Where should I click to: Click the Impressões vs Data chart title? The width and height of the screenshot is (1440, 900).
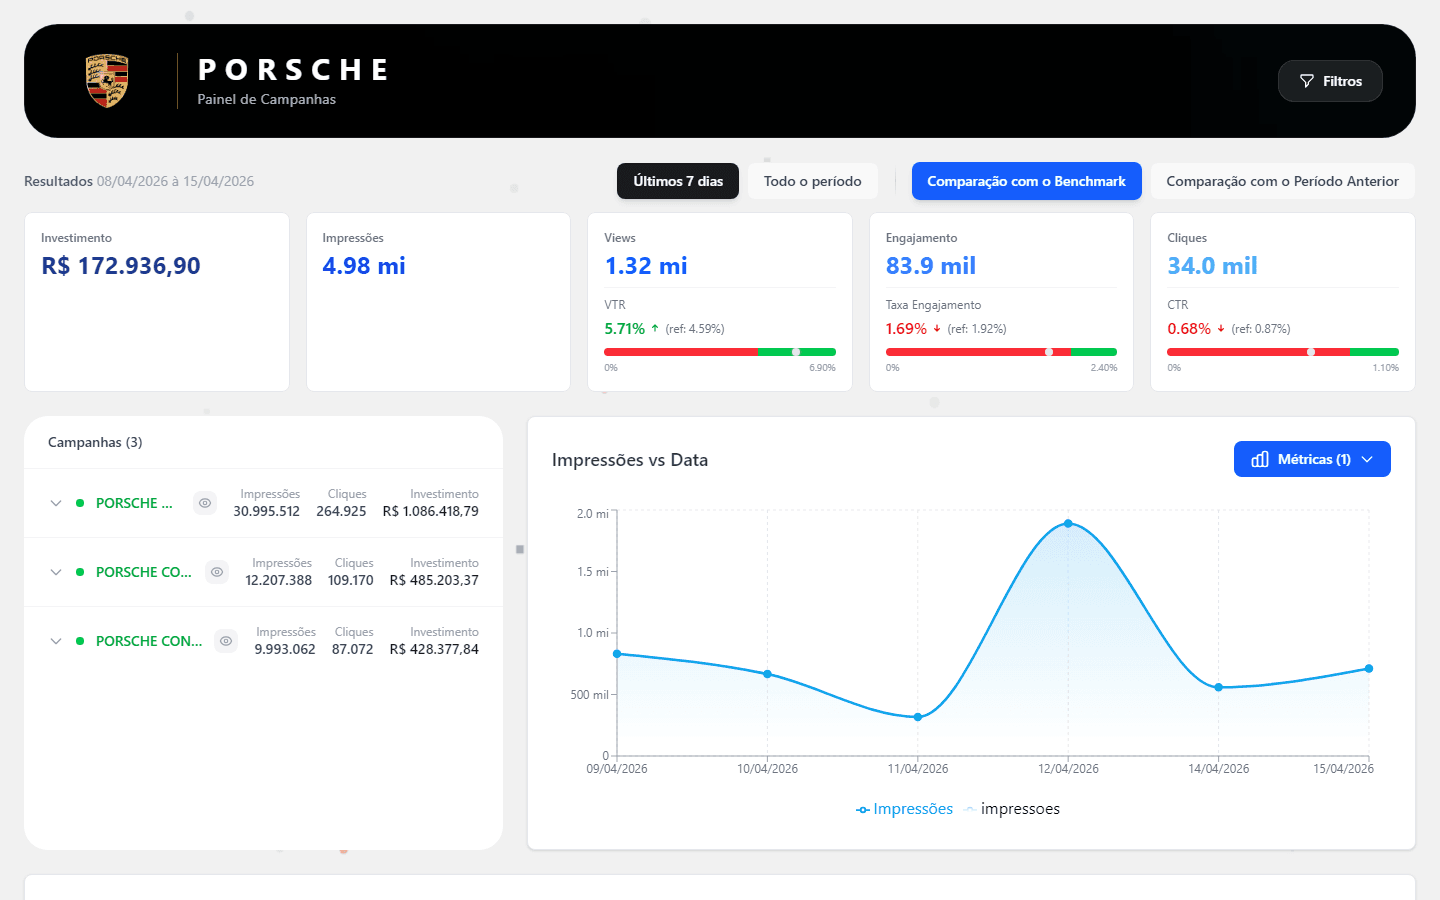pos(630,460)
